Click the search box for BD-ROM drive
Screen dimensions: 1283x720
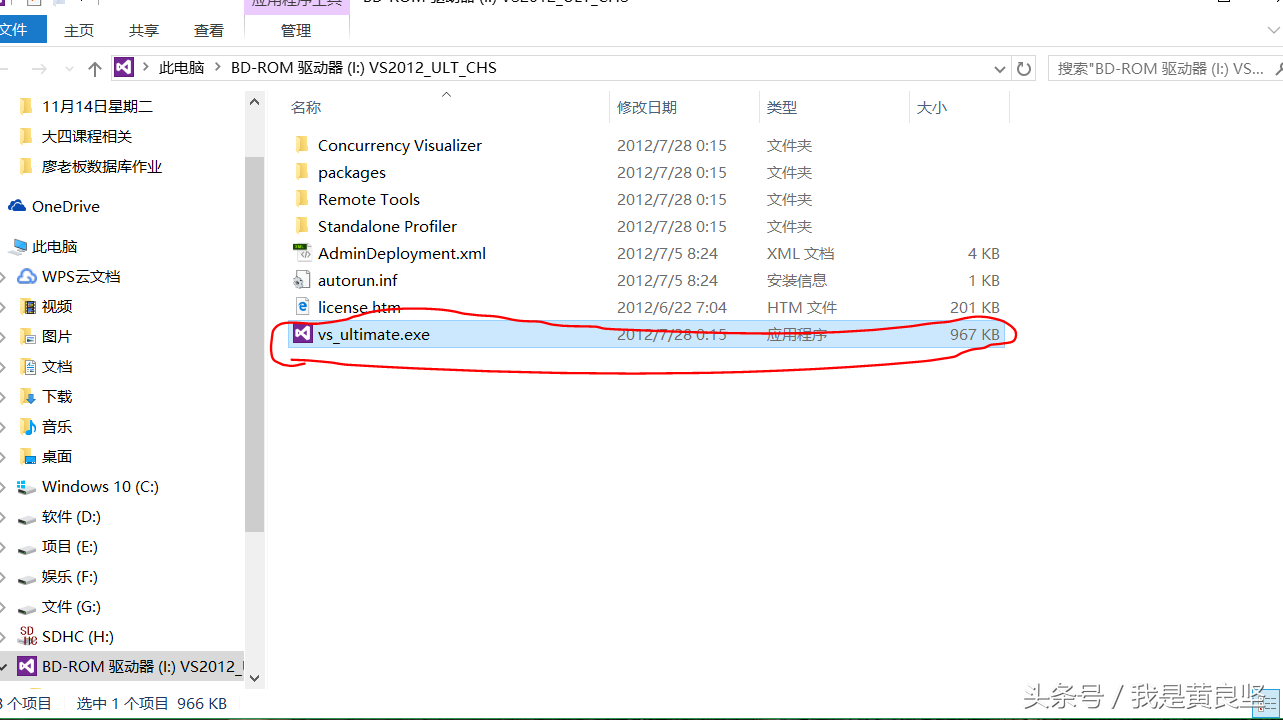(x=1165, y=68)
